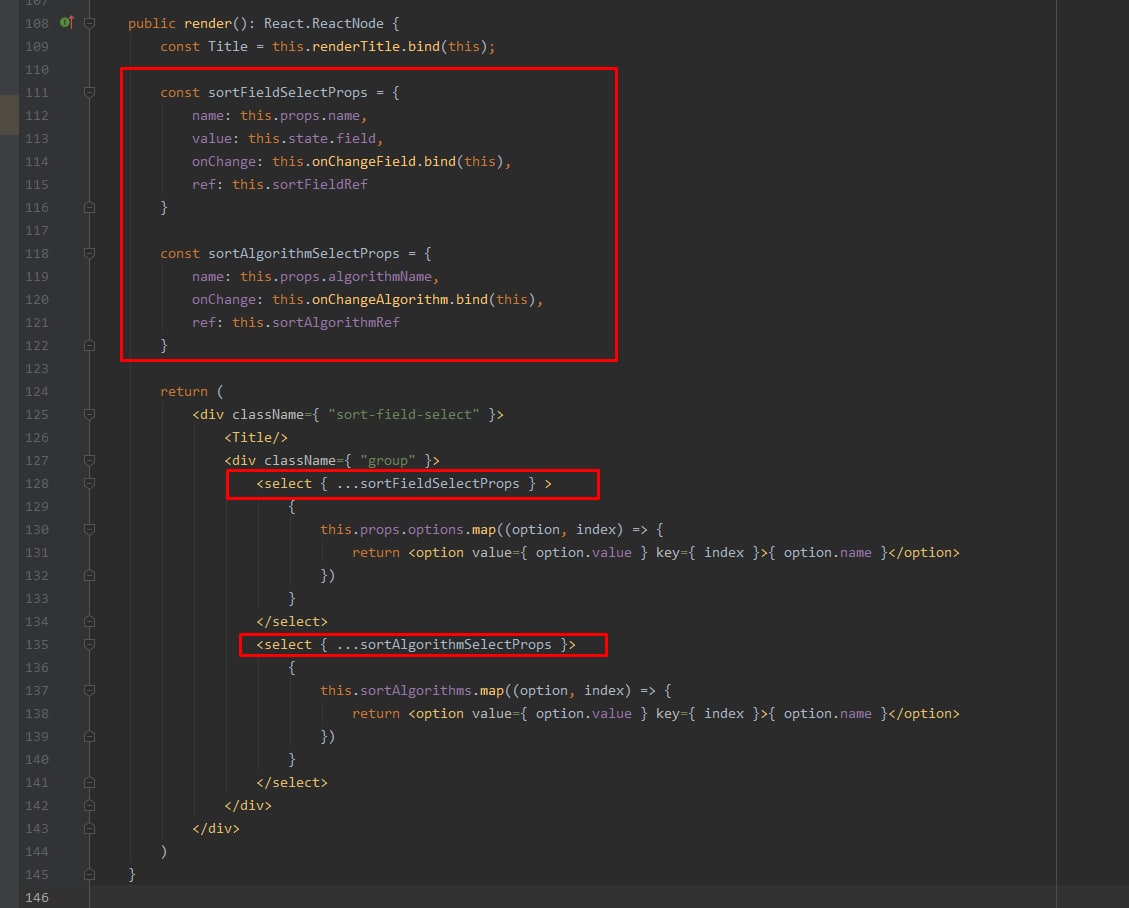Click the overriding method gutter icon on line 108
This screenshot has width=1129, height=908.
coord(66,23)
